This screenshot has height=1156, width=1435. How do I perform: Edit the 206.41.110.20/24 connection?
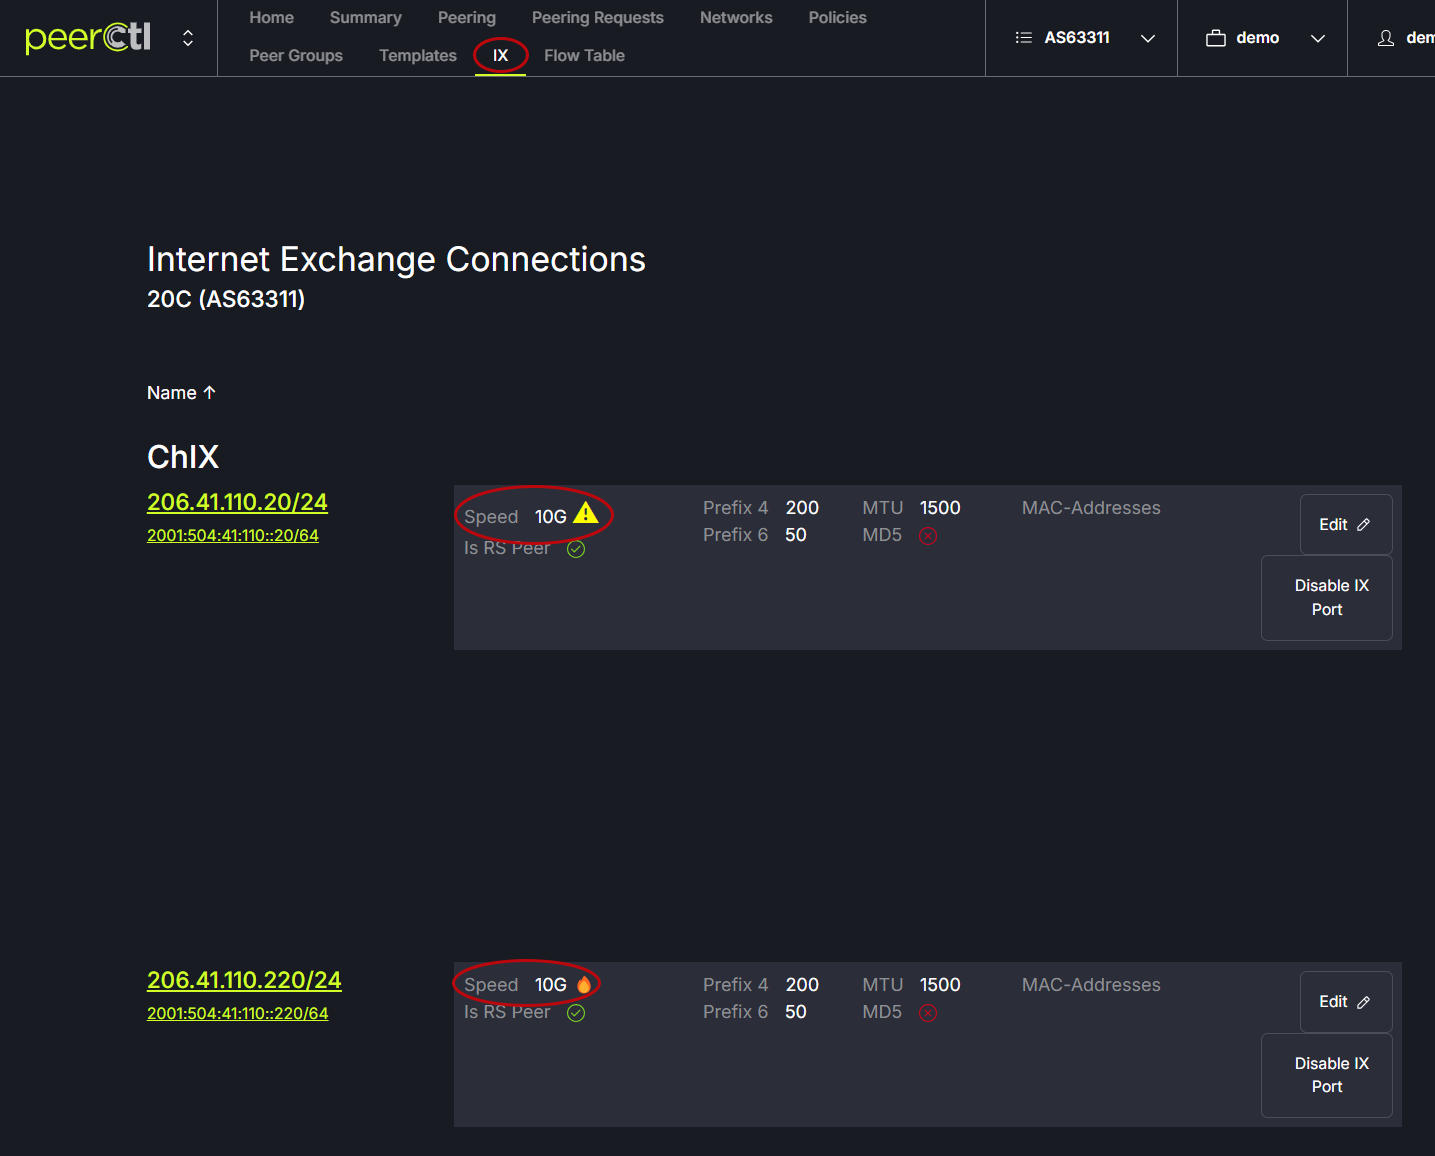[1345, 525]
